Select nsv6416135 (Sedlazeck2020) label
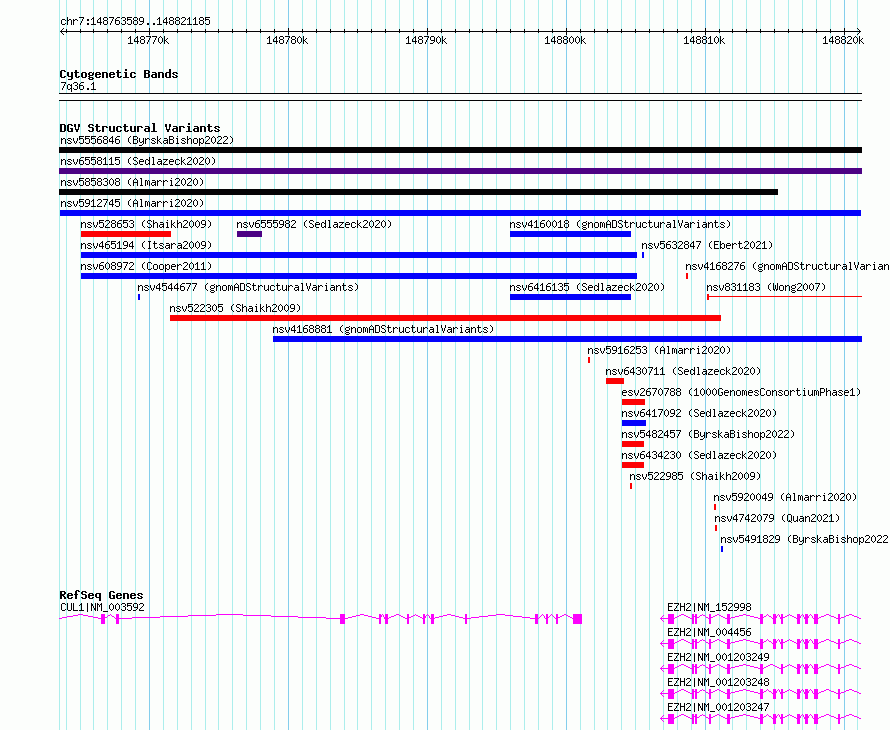The width and height of the screenshot is (890, 730). [587, 287]
